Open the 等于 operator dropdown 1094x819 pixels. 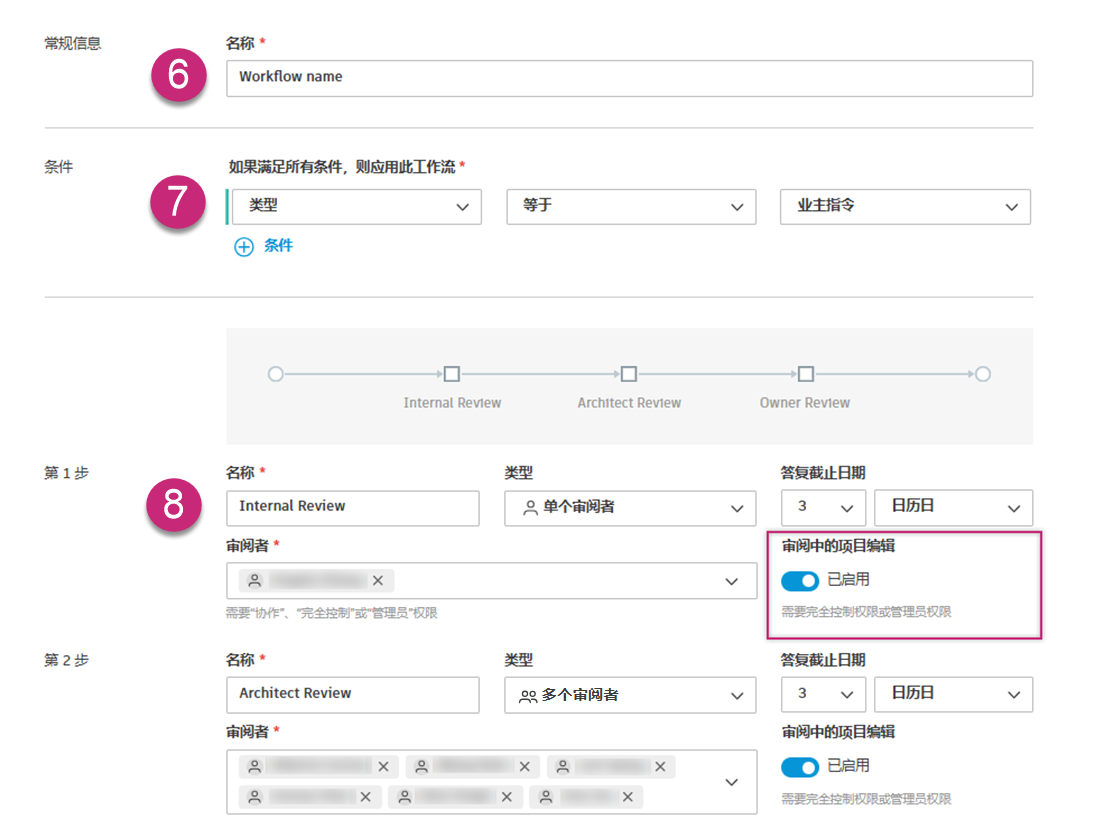(x=630, y=206)
